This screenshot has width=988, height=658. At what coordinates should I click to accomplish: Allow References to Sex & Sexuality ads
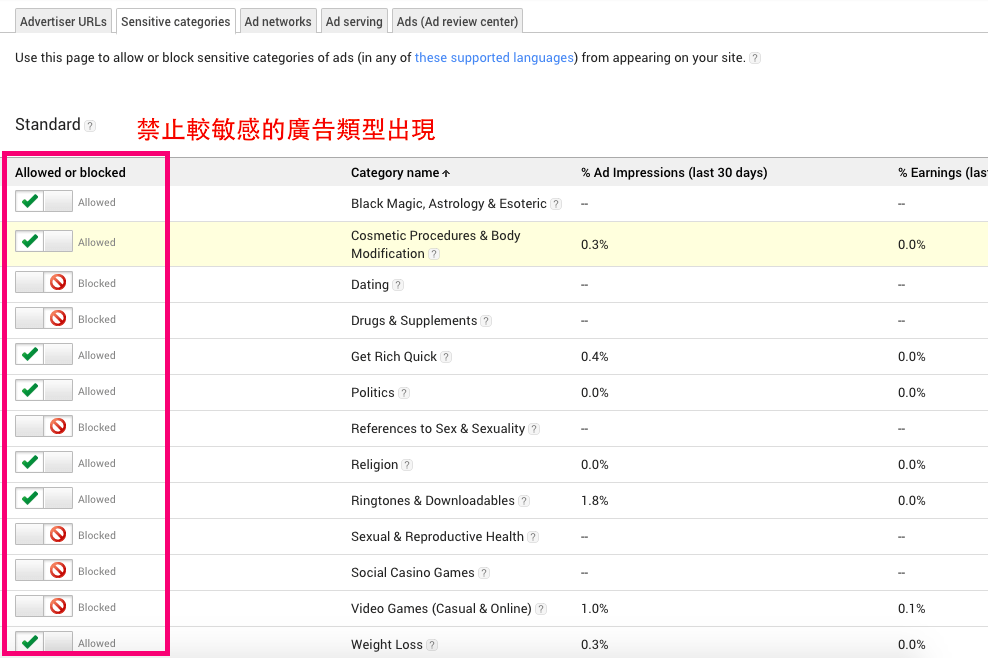44,426
